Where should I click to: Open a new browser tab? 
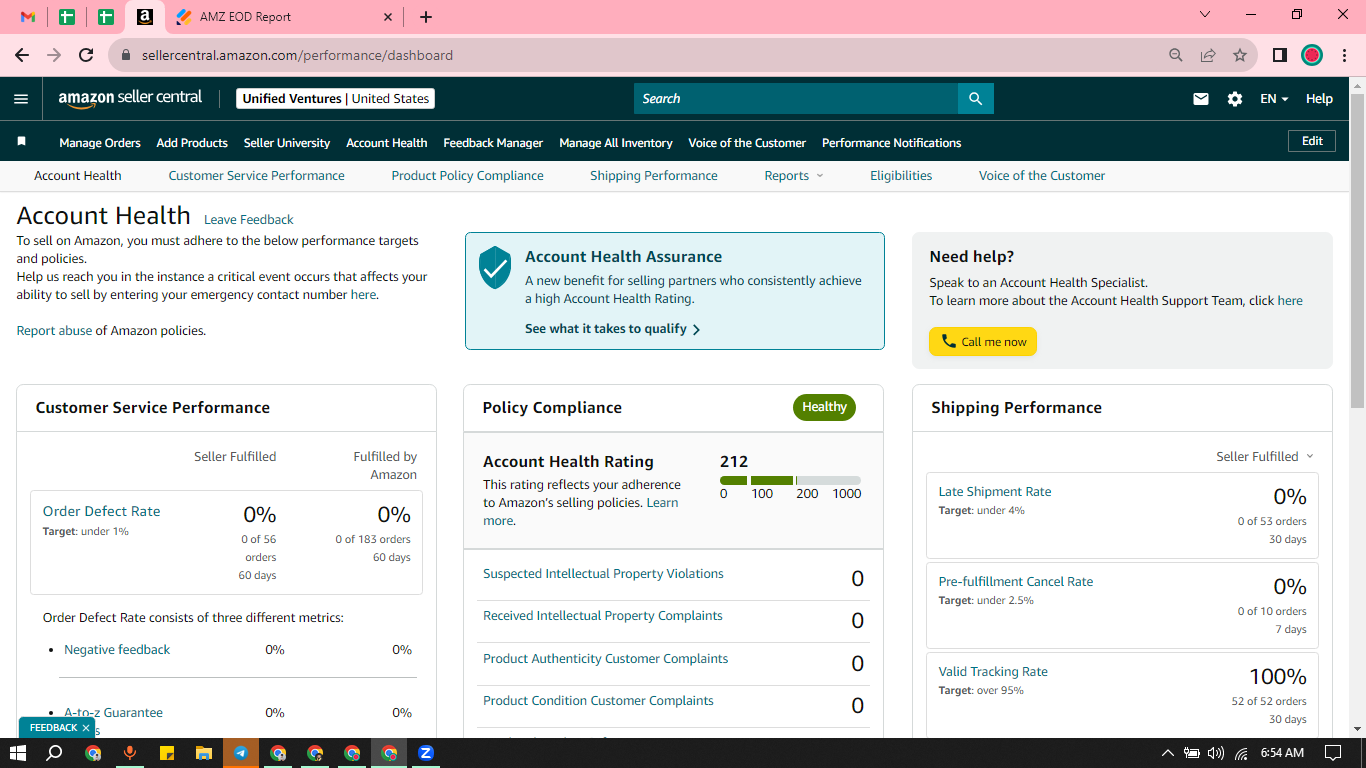tap(426, 17)
